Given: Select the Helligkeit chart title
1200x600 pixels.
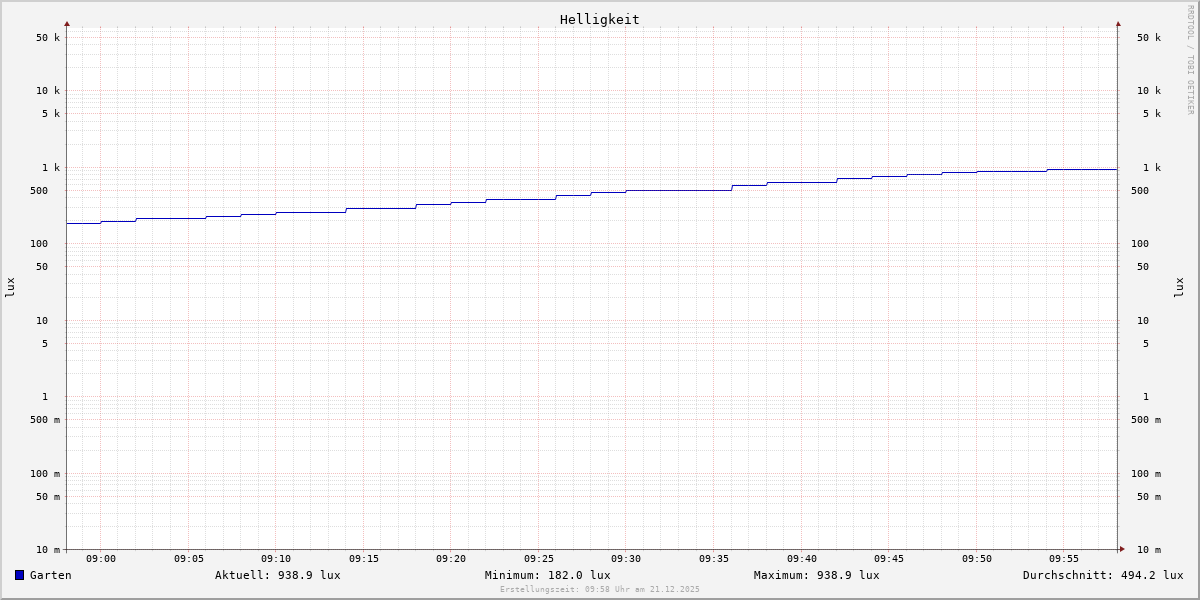Looking at the screenshot, I should click(x=599, y=19).
